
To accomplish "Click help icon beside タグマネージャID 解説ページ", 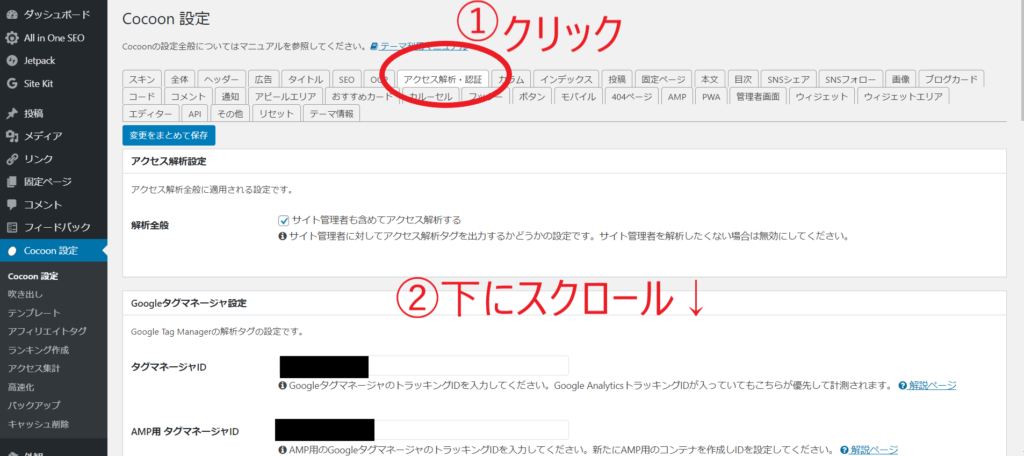I will (903, 385).
